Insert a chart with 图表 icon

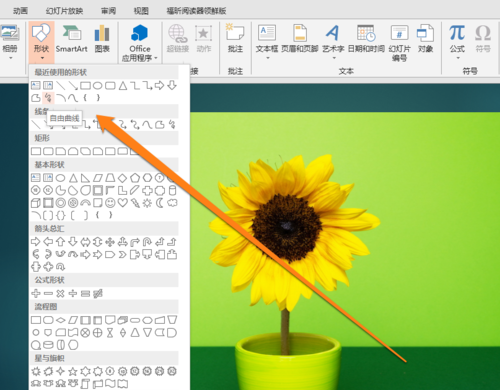click(102, 39)
